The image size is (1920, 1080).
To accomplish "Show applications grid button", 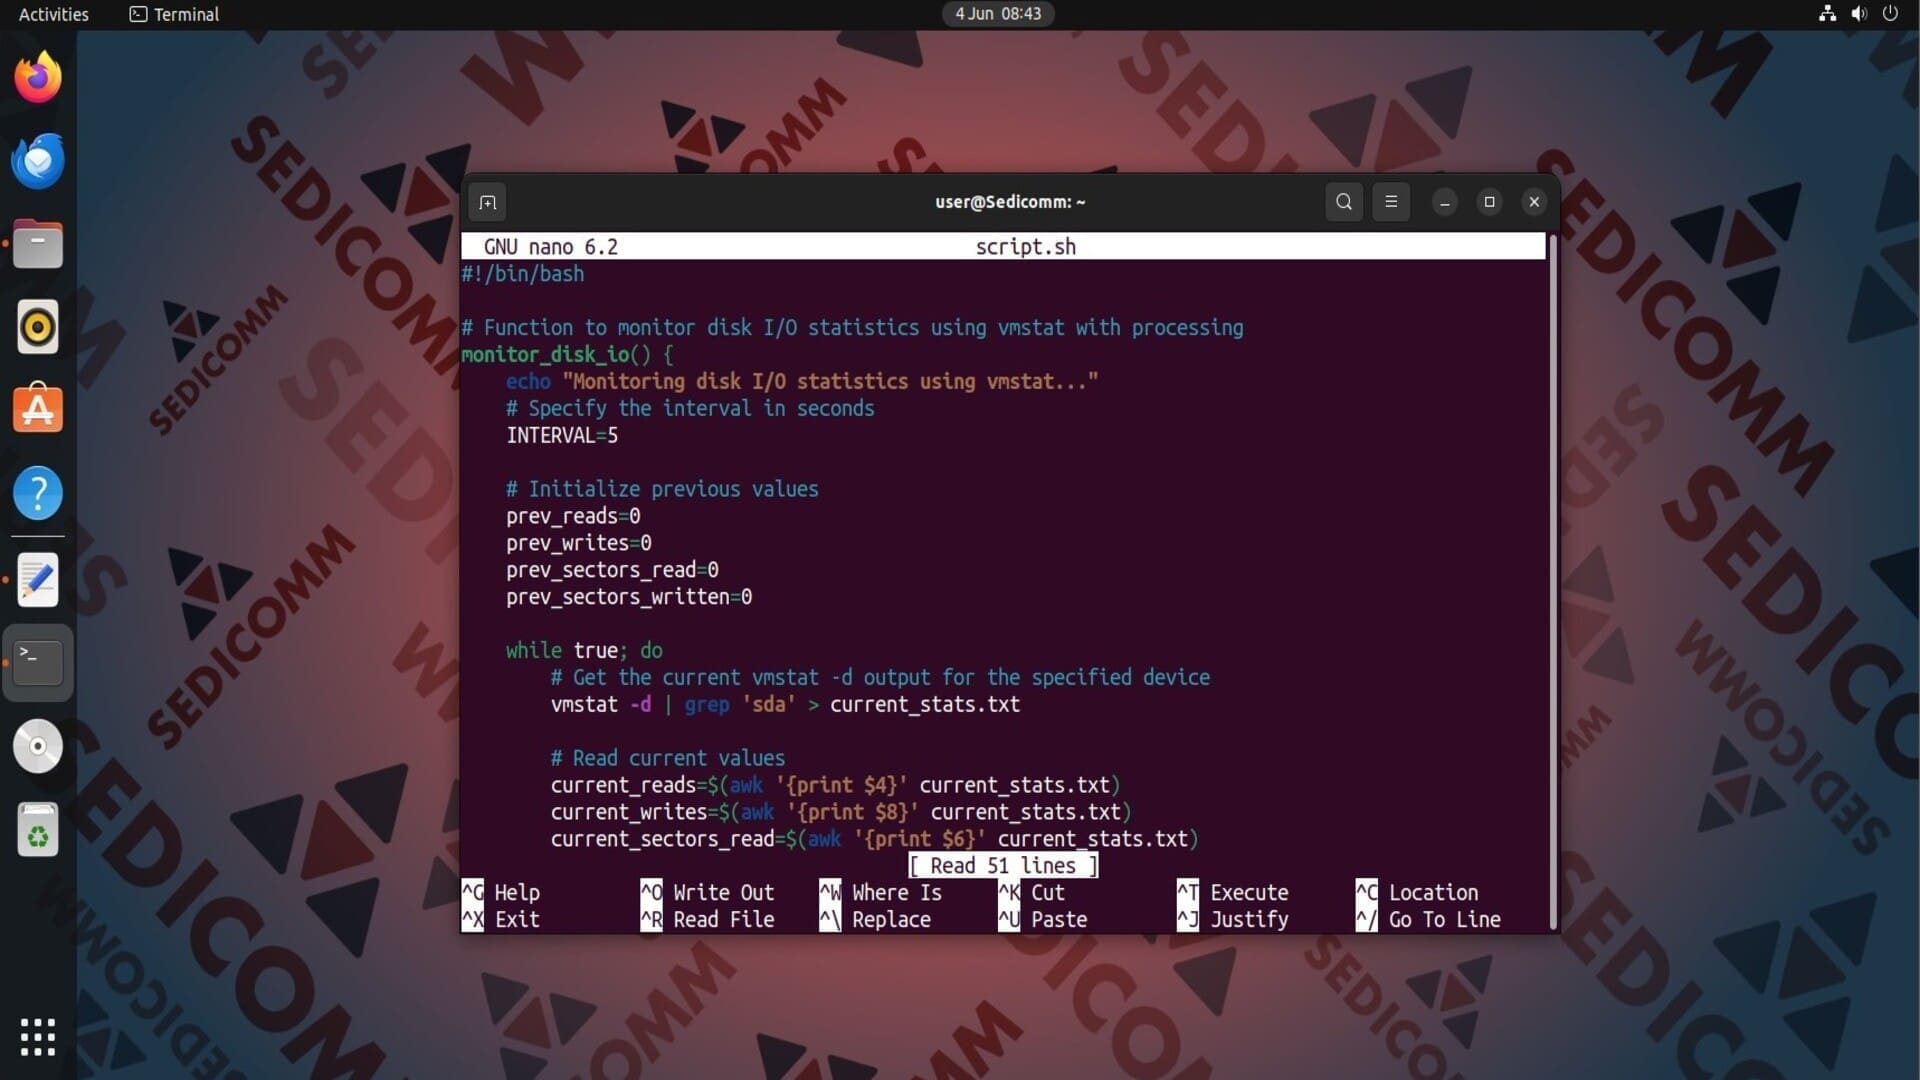I will [38, 1037].
